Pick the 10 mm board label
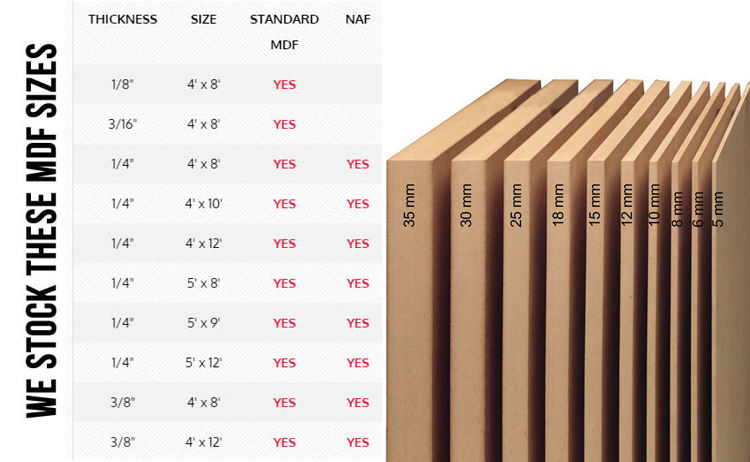Screen dimensions: 750x462 point(654,204)
